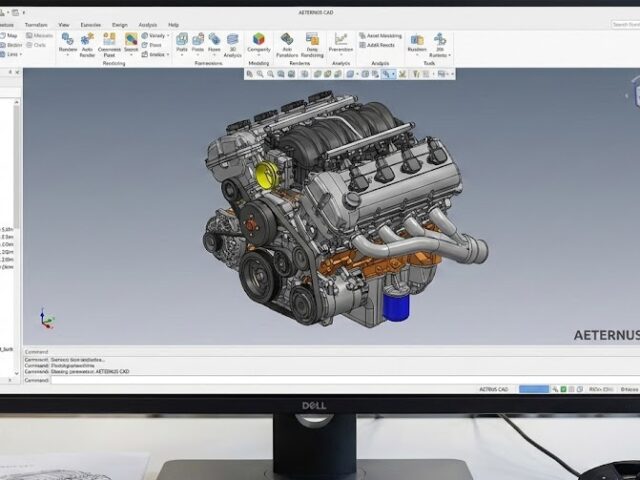Open the ribbon tab between View and Design

point(91,25)
